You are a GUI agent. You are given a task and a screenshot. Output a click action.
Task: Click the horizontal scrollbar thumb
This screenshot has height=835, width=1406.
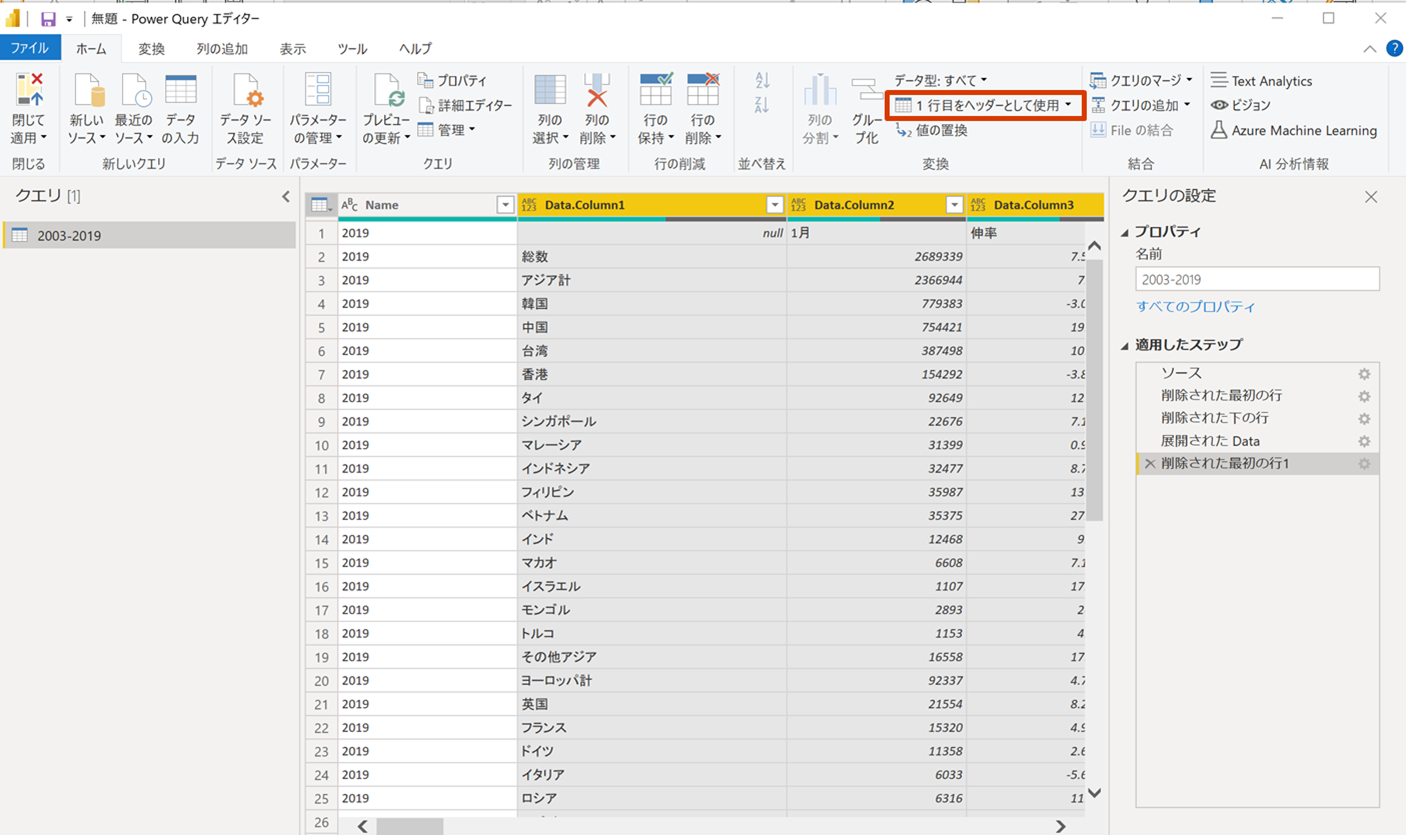click(409, 827)
